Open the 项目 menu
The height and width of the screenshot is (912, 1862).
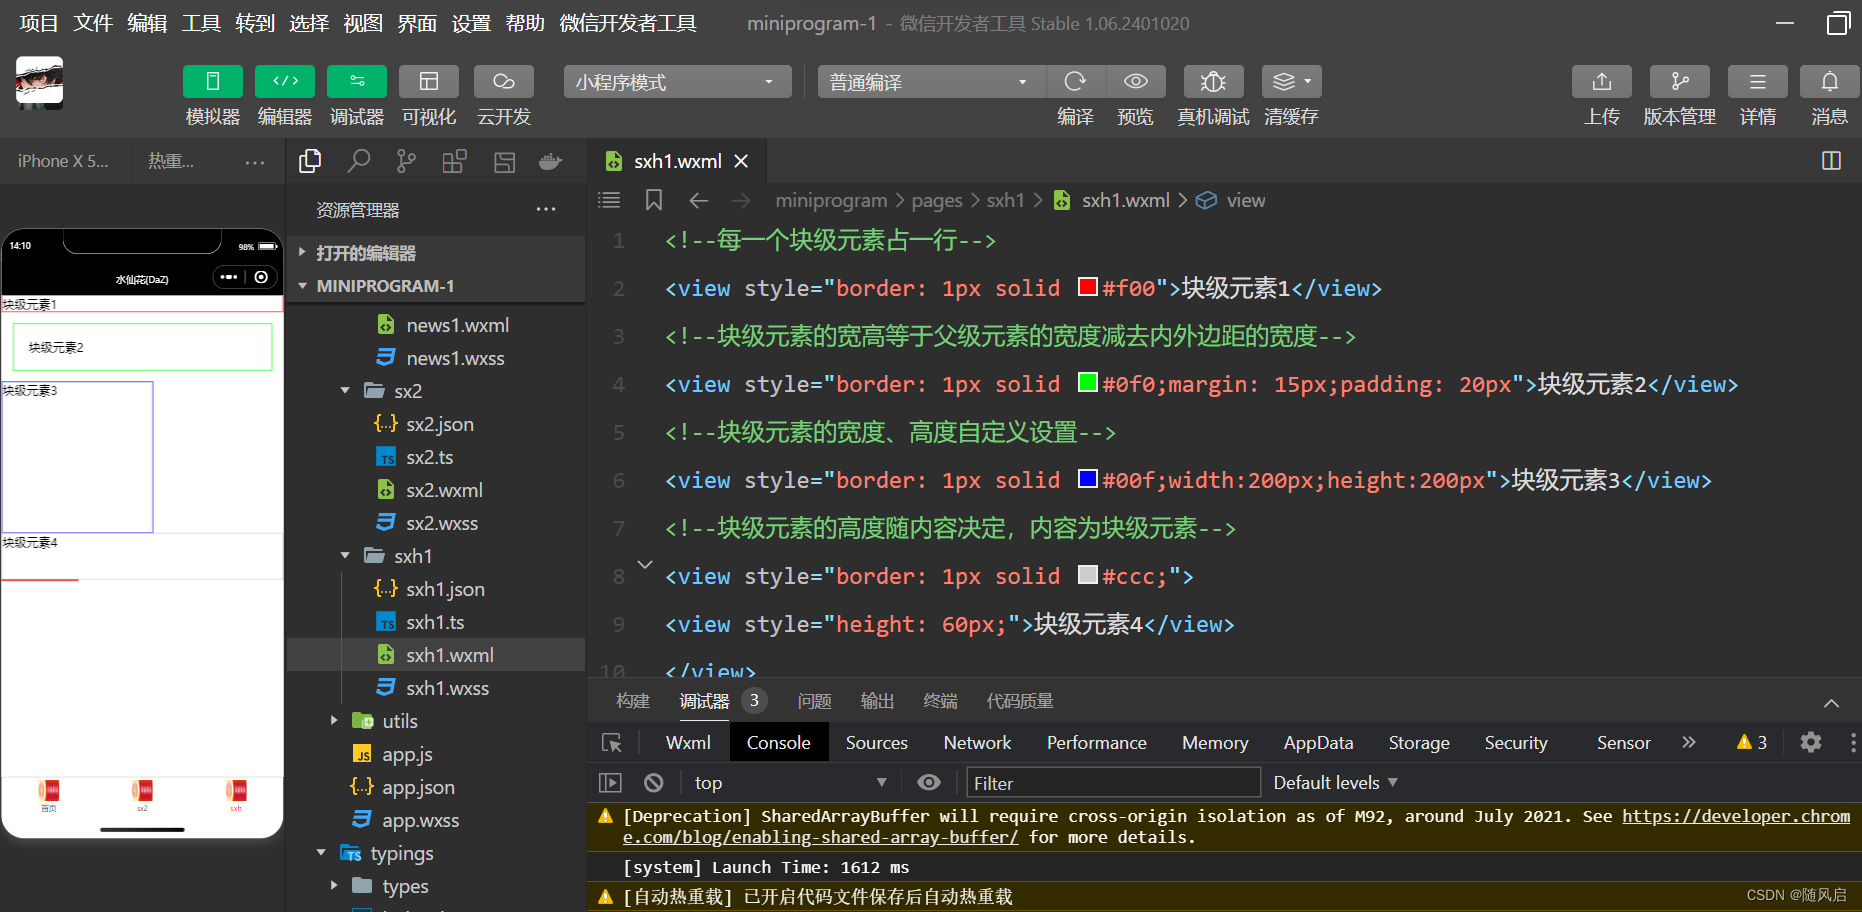(39, 23)
